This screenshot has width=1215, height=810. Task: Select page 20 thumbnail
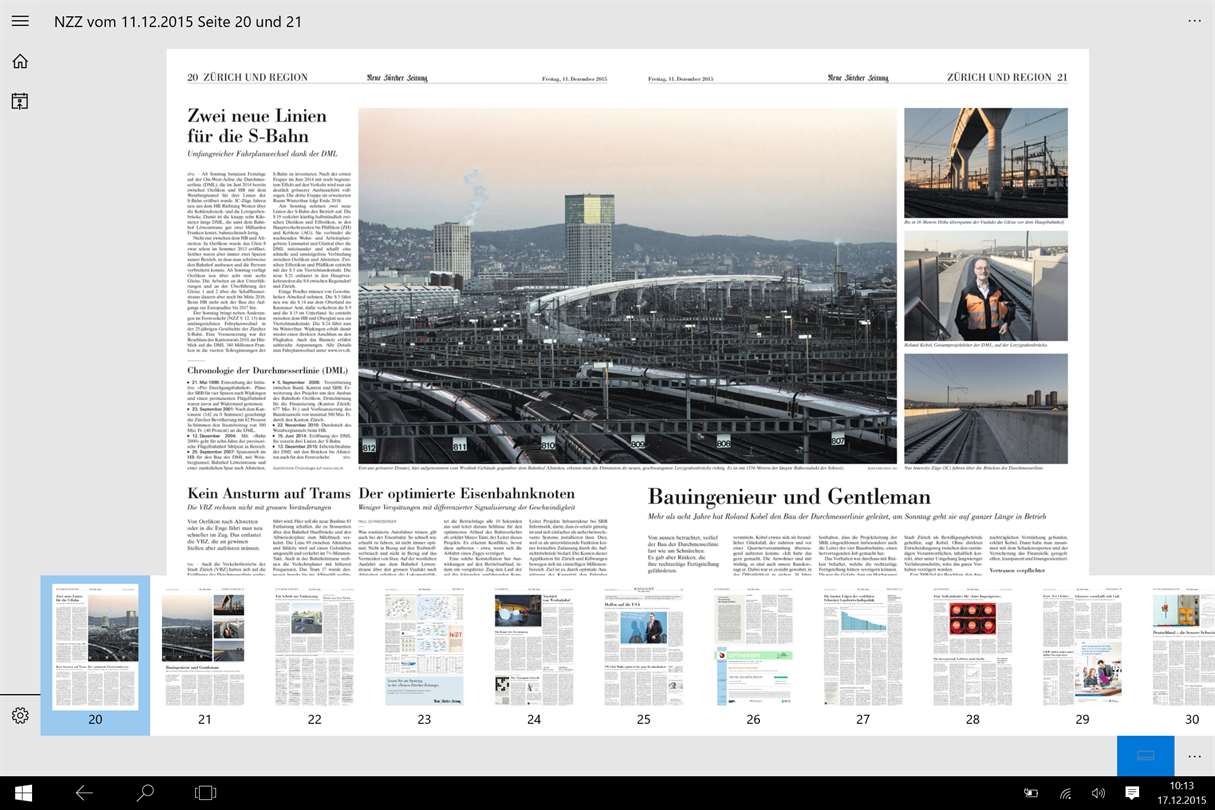click(x=95, y=655)
